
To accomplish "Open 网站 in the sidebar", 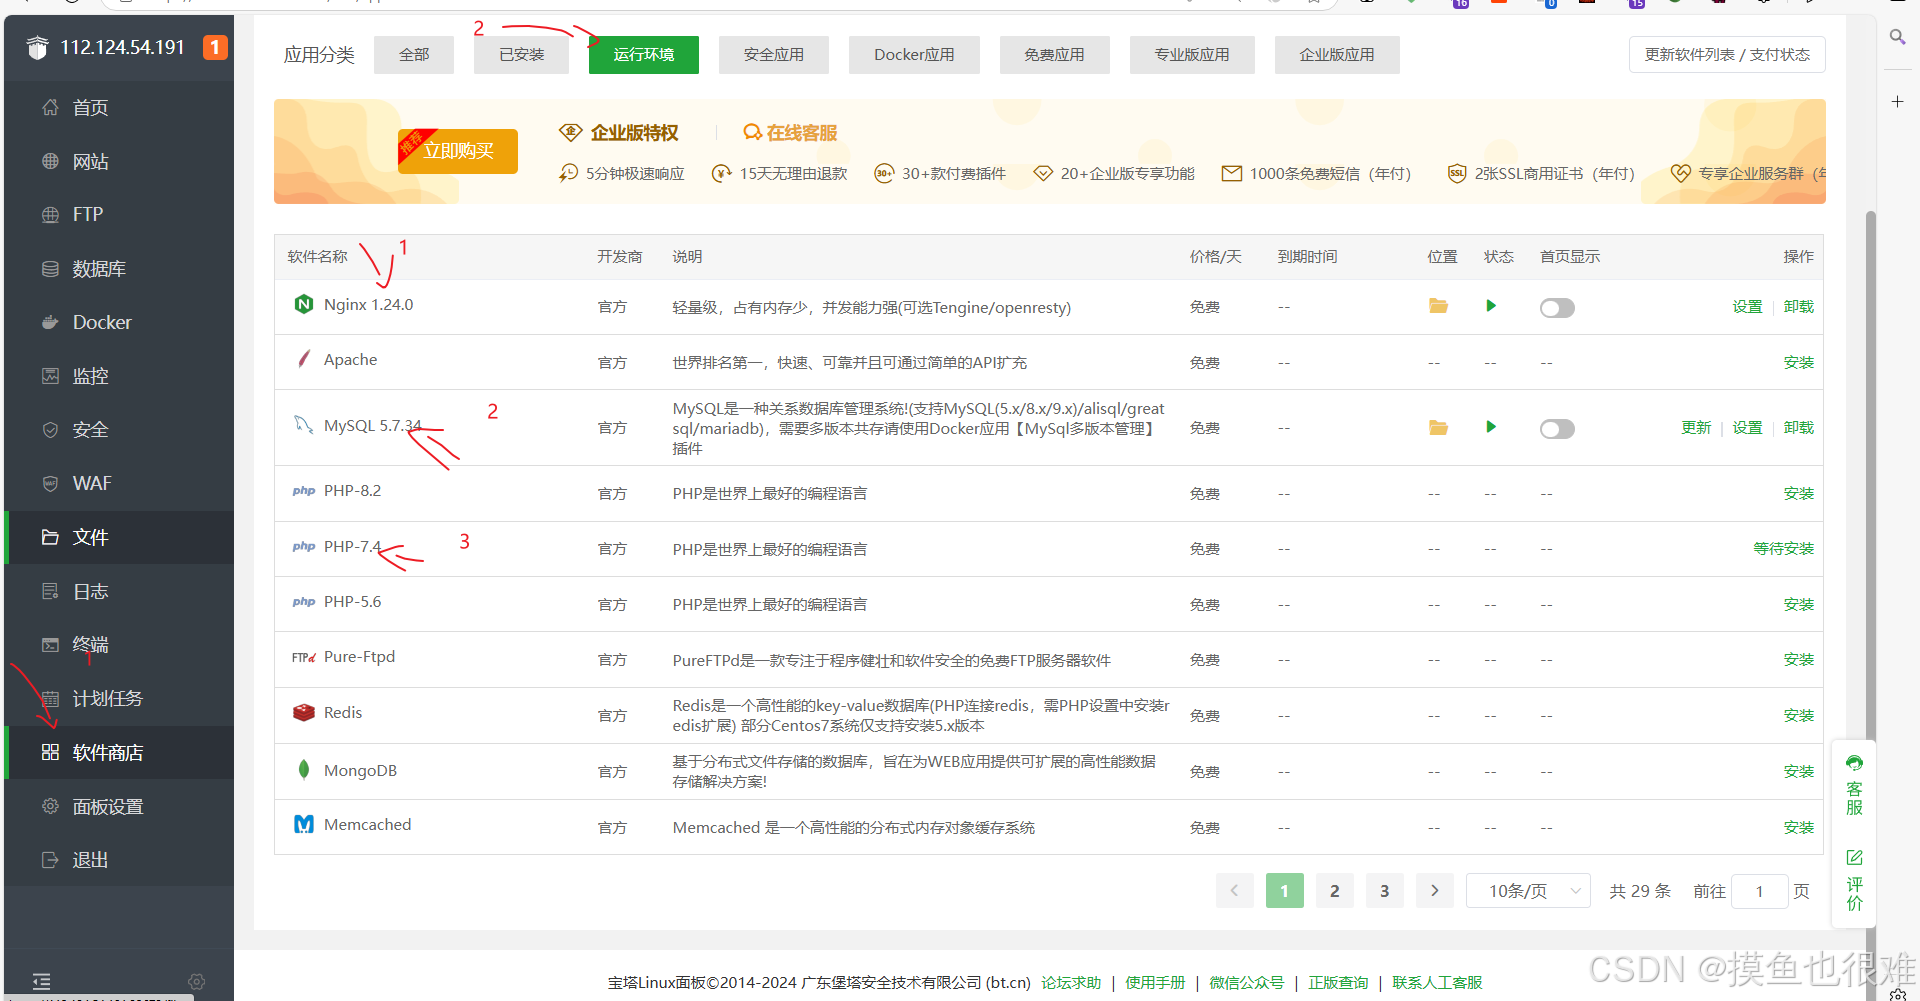I will [119, 161].
